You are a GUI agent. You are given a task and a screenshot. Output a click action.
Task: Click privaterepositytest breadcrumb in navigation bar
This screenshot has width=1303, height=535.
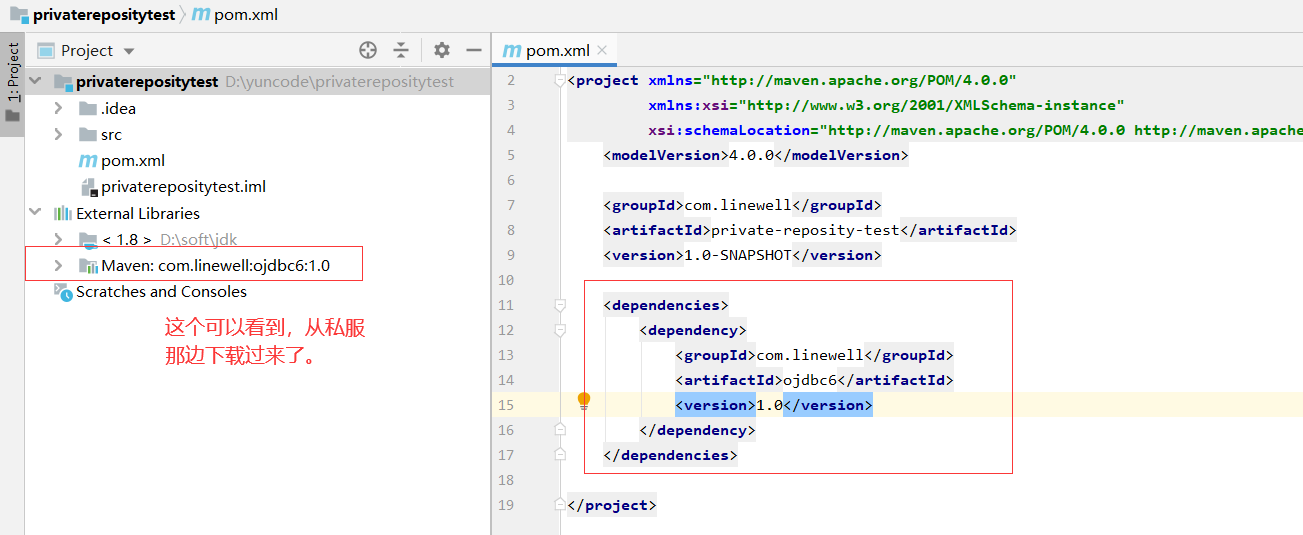click(103, 15)
